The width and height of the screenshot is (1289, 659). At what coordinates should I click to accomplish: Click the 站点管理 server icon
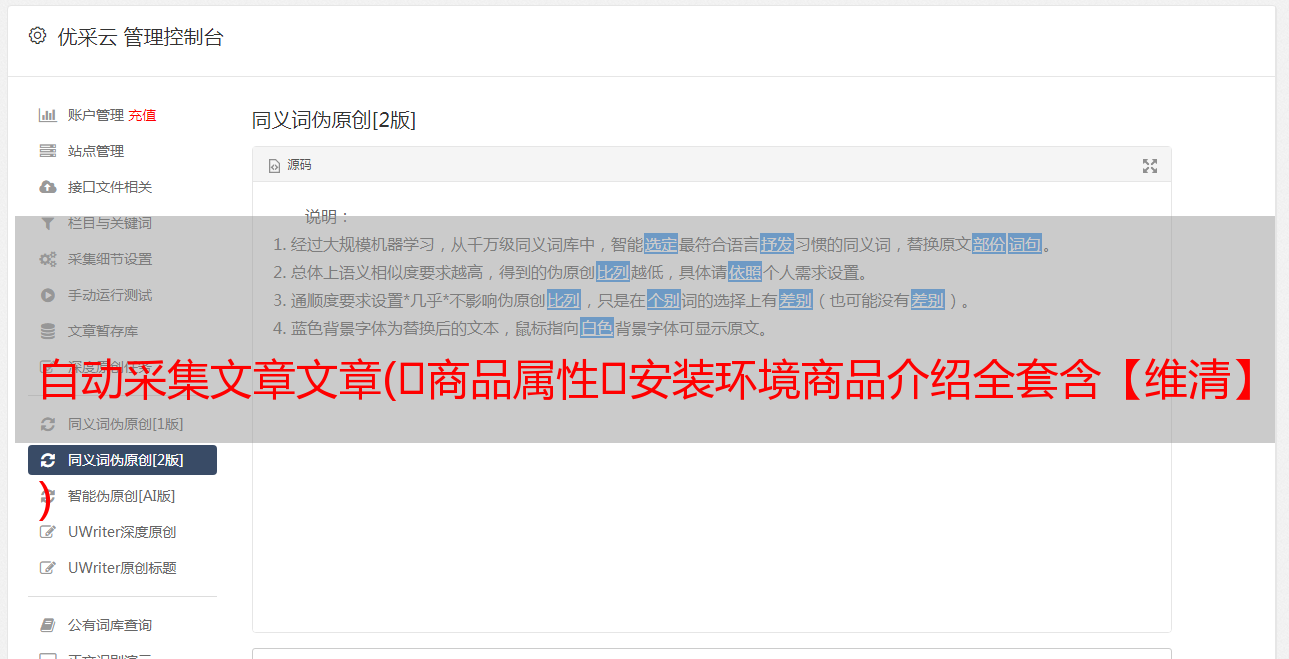coord(47,151)
